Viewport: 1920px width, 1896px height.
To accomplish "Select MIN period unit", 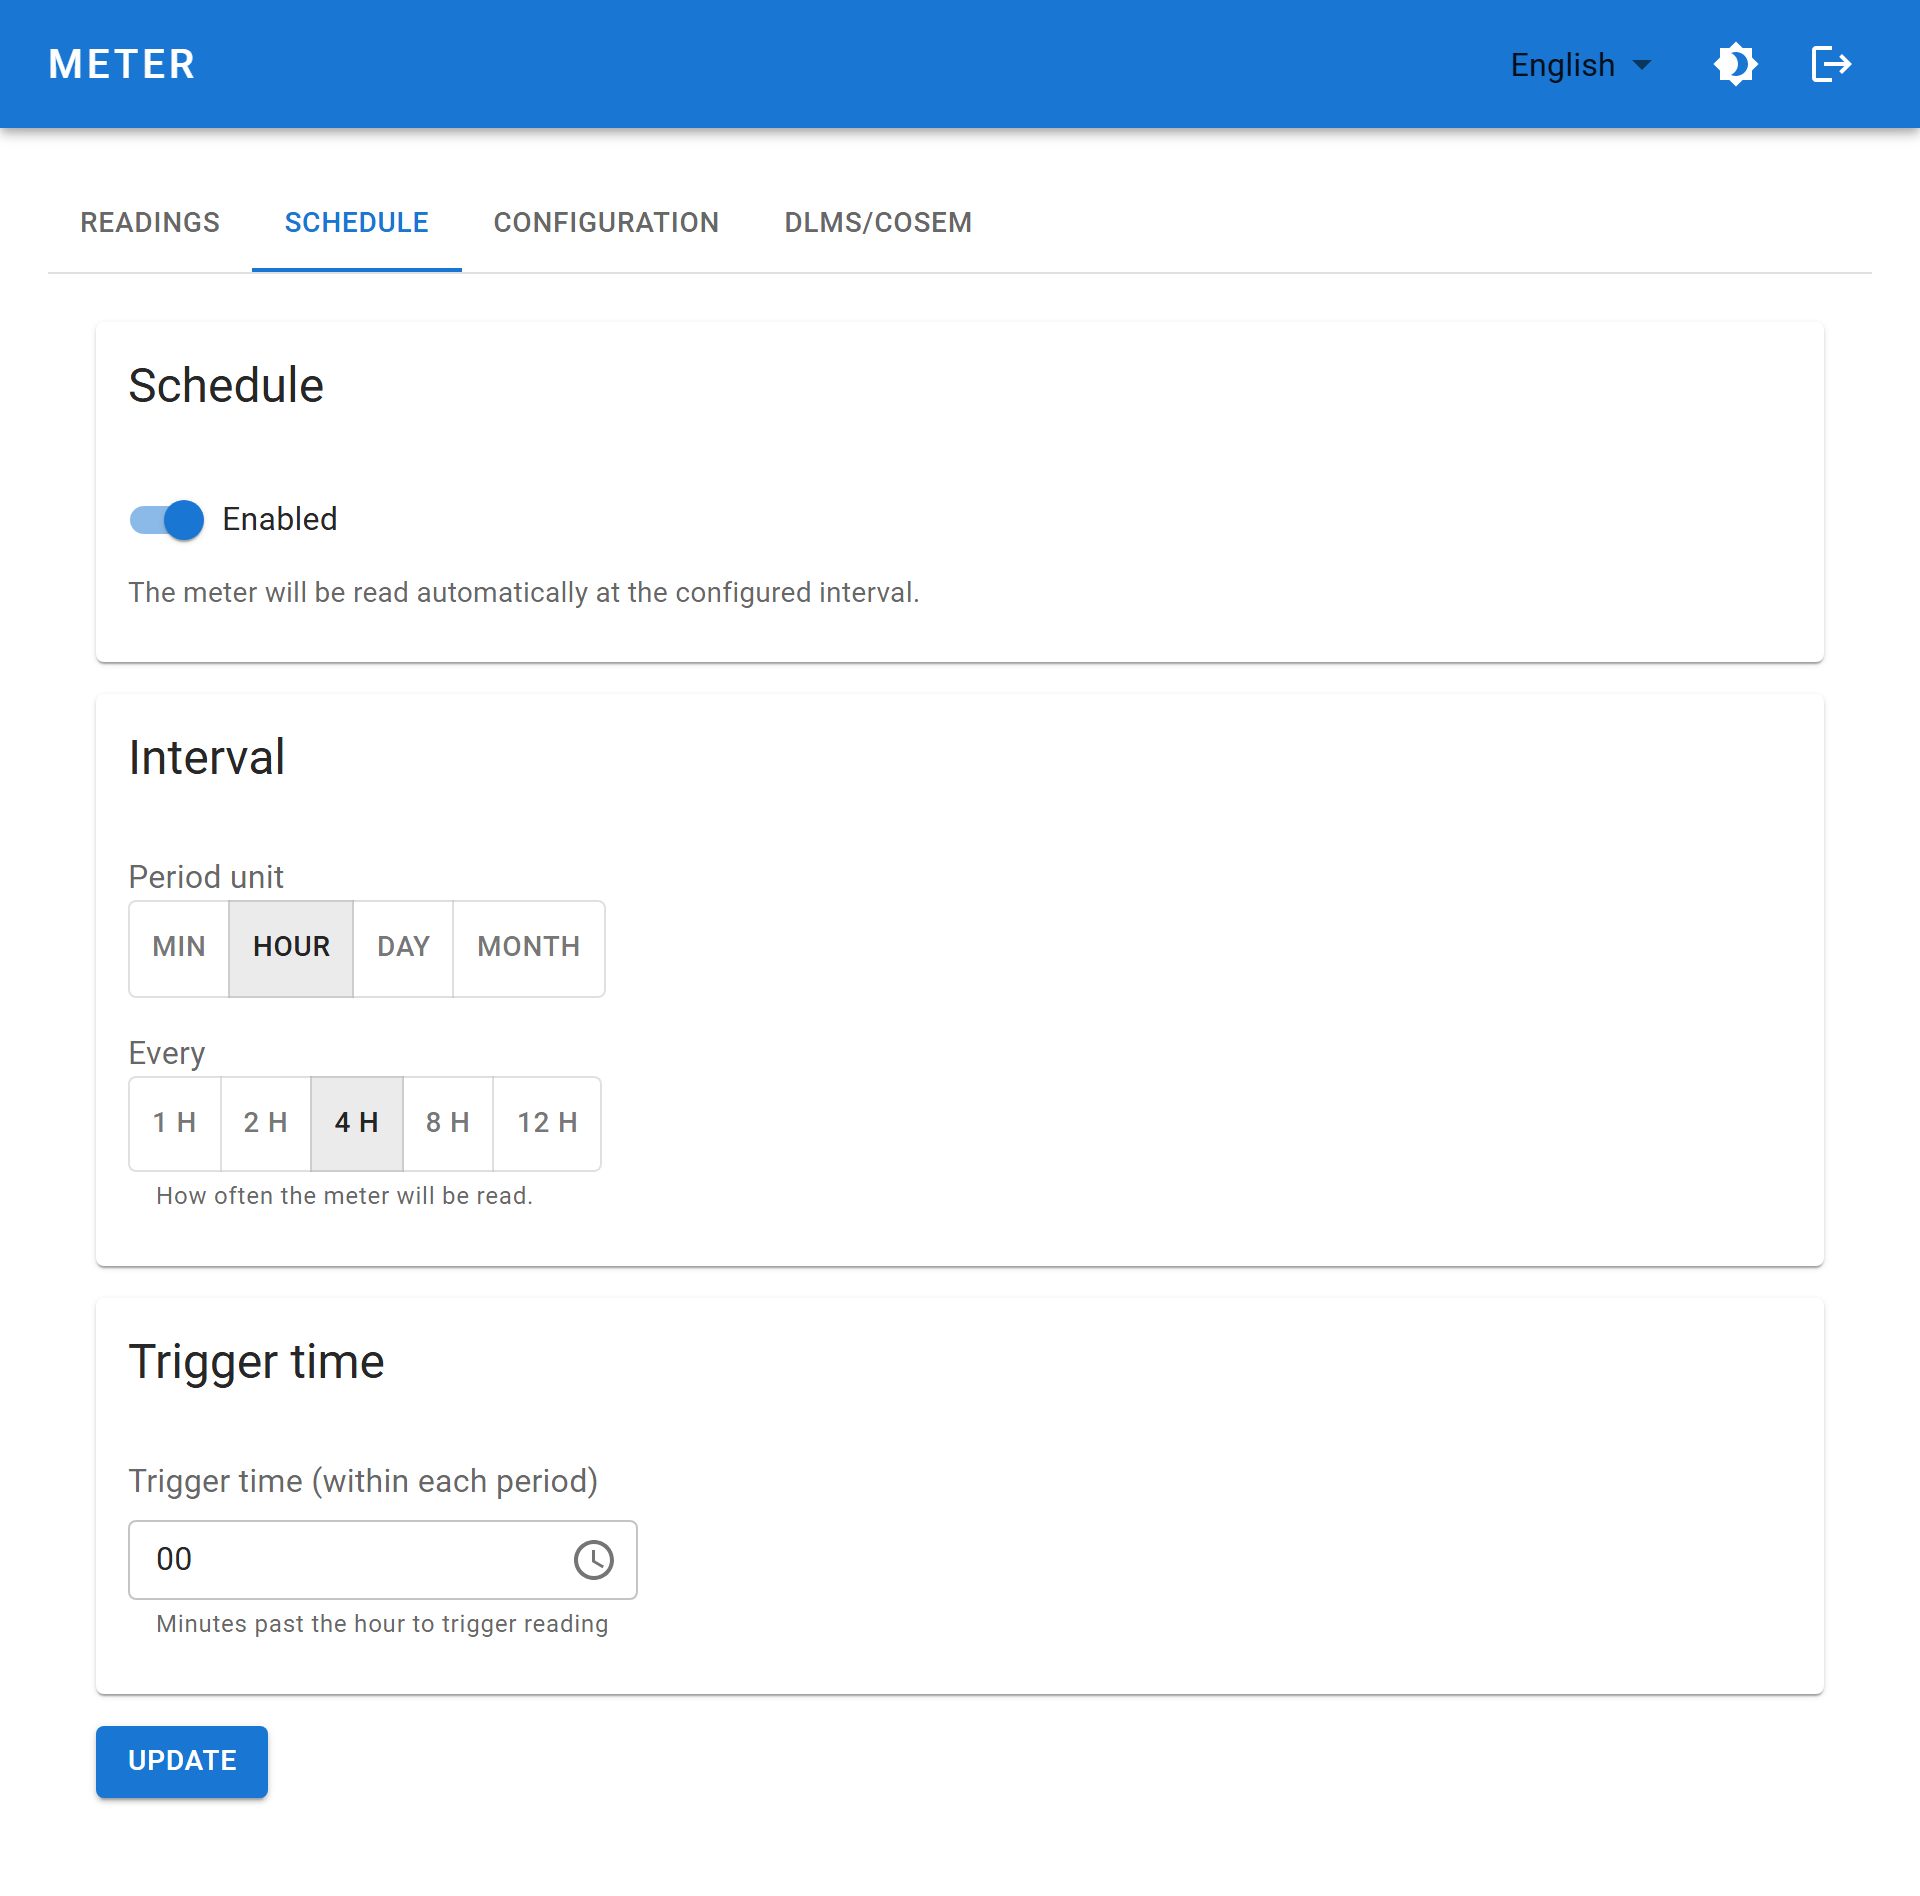I will [179, 947].
